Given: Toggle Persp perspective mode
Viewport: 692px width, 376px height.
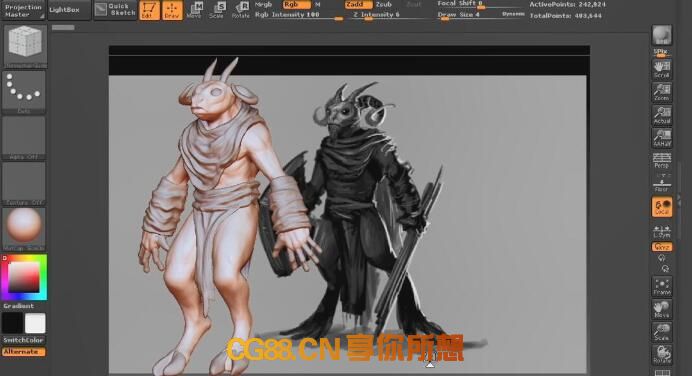Looking at the screenshot, I should [662, 161].
